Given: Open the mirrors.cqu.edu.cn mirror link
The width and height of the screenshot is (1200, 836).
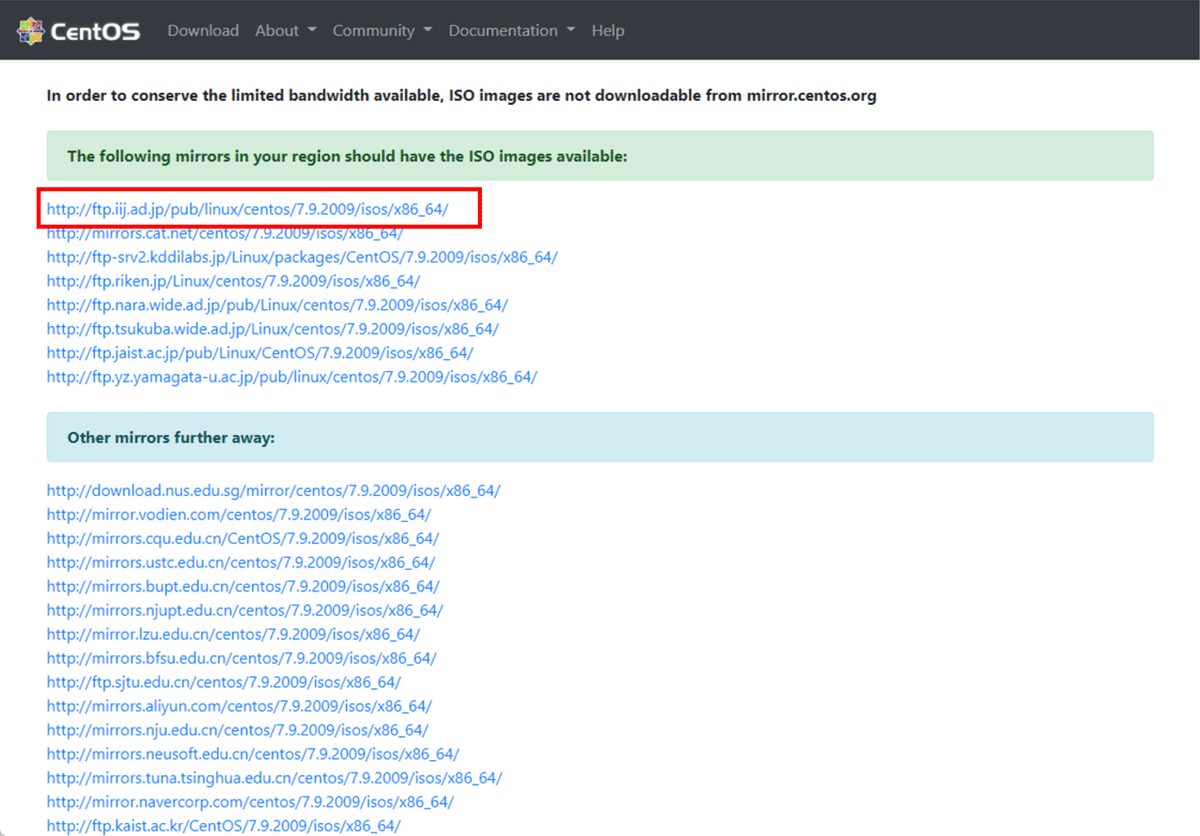Looking at the screenshot, I should click(243, 539).
